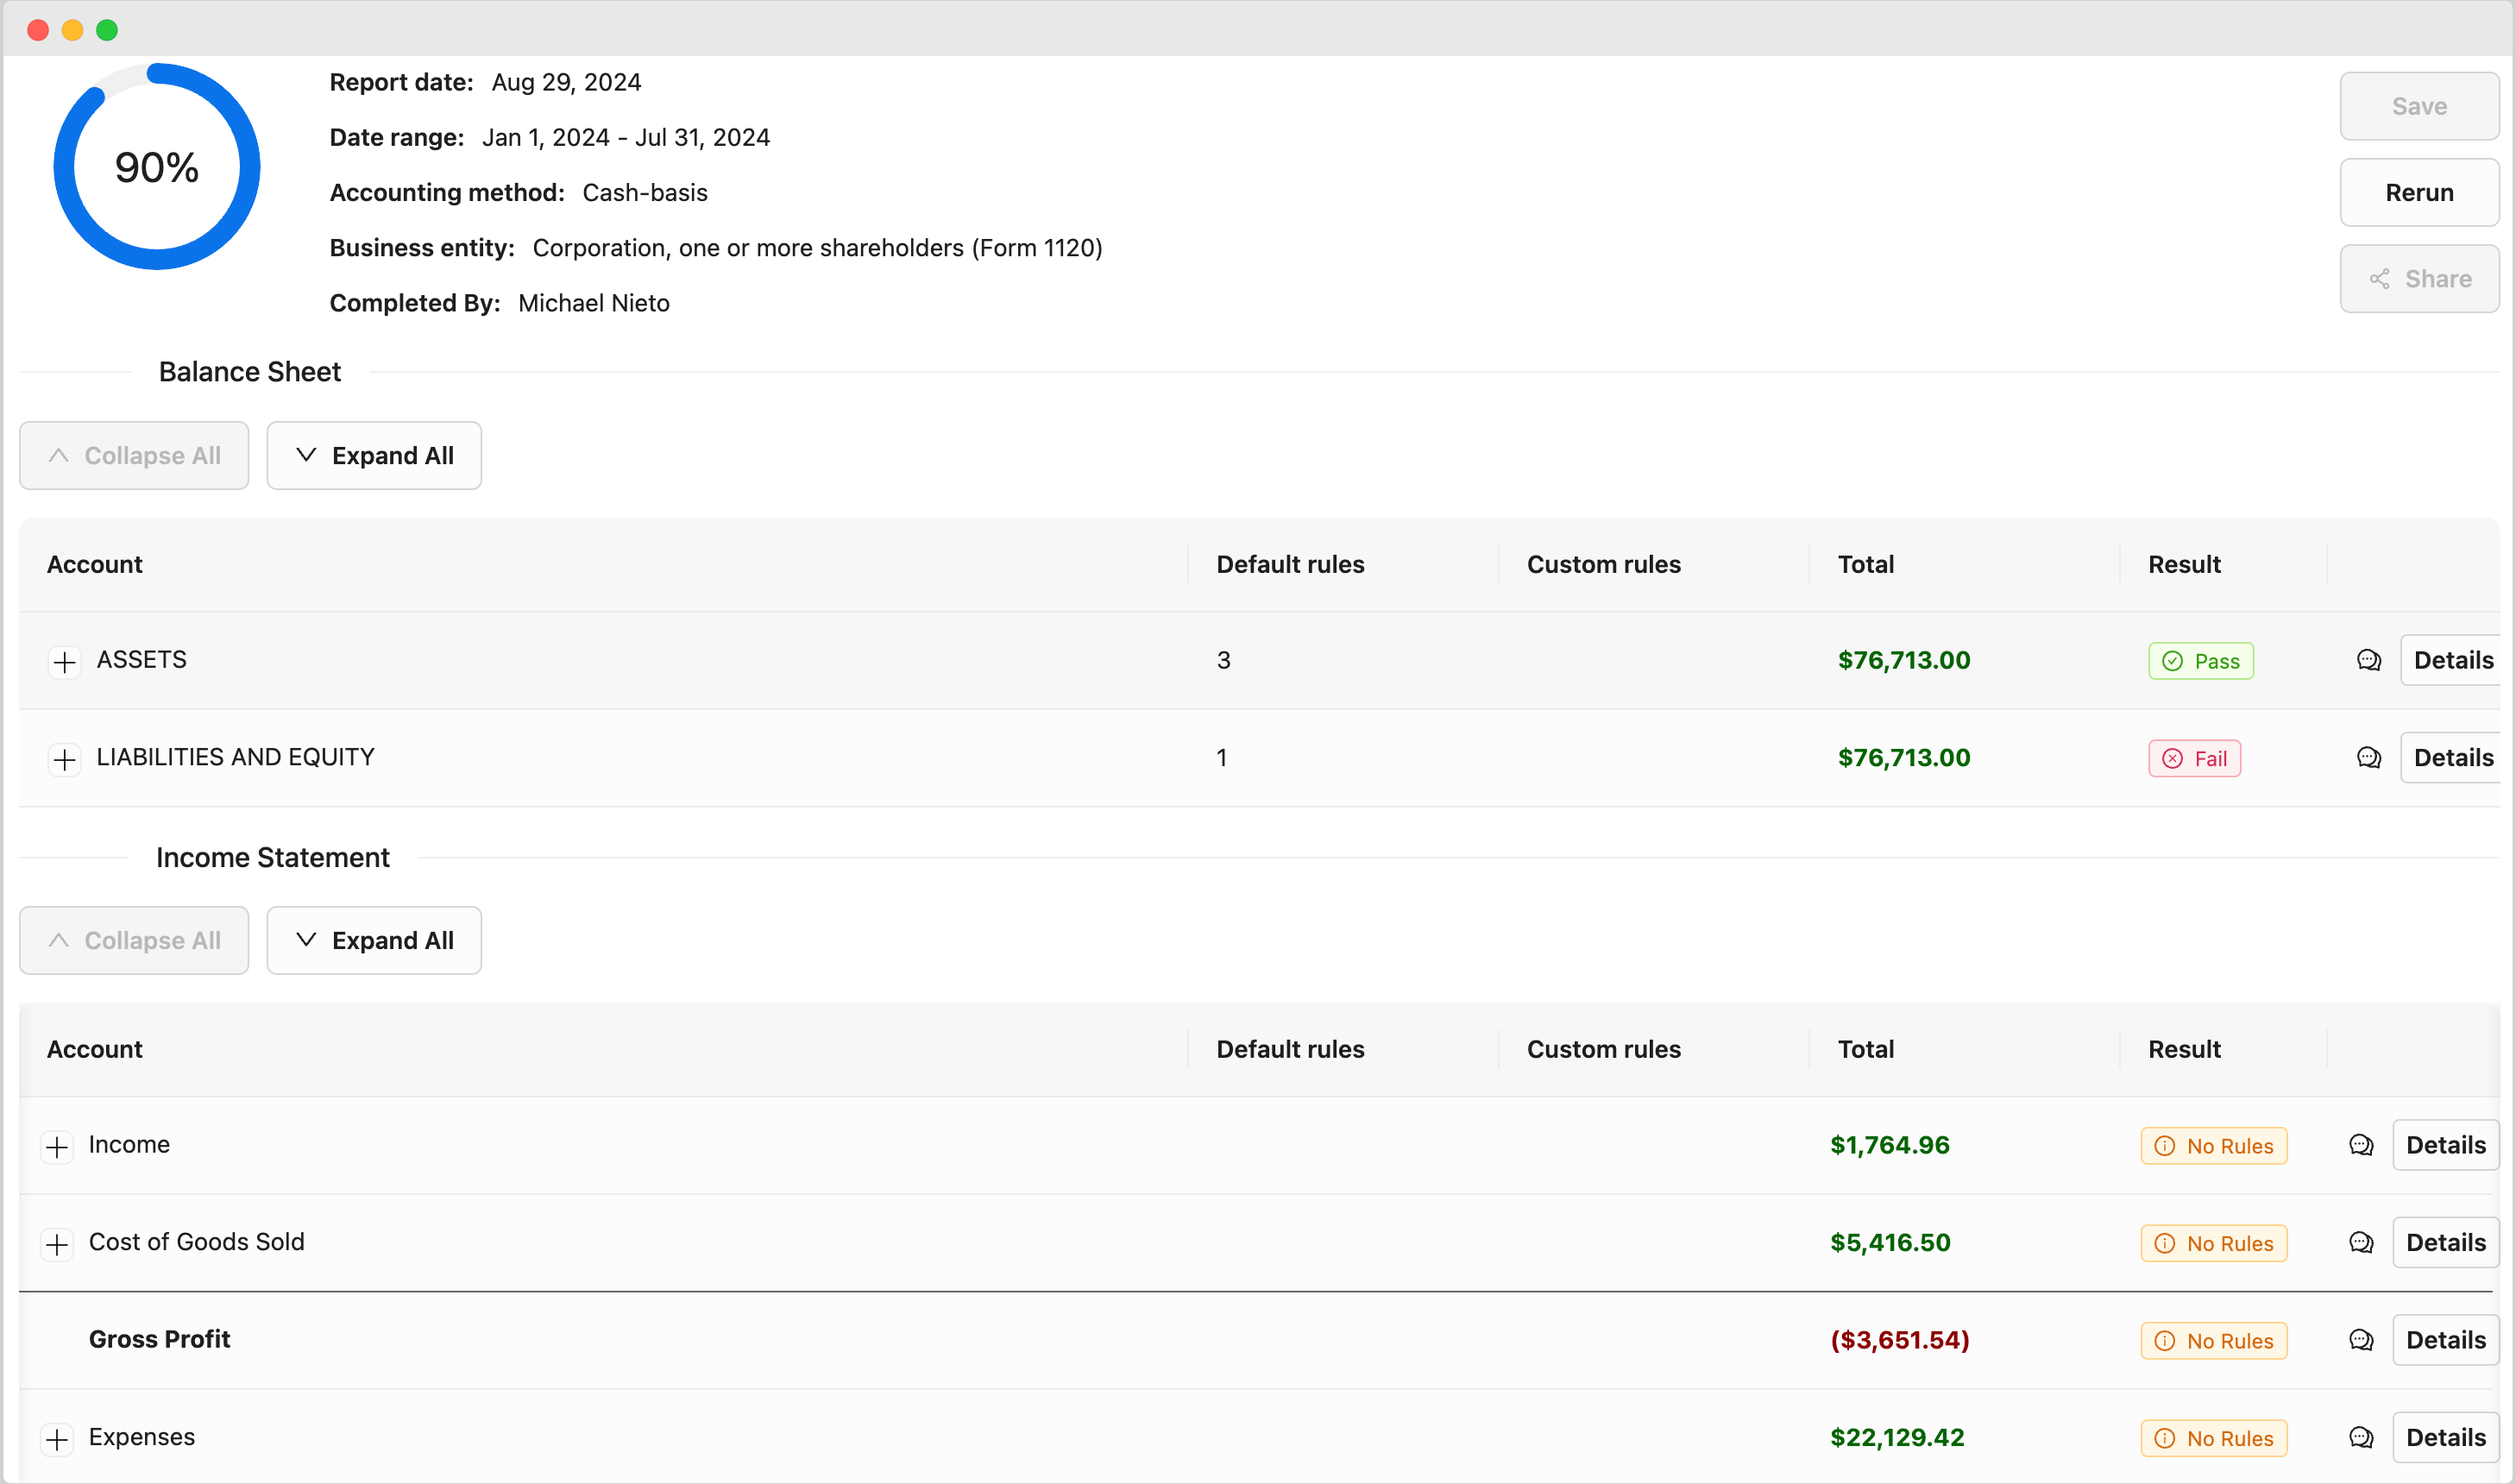The width and height of the screenshot is (2516, 1484).
Task: Click the Pass result badge
Action: click(2200, 661)
